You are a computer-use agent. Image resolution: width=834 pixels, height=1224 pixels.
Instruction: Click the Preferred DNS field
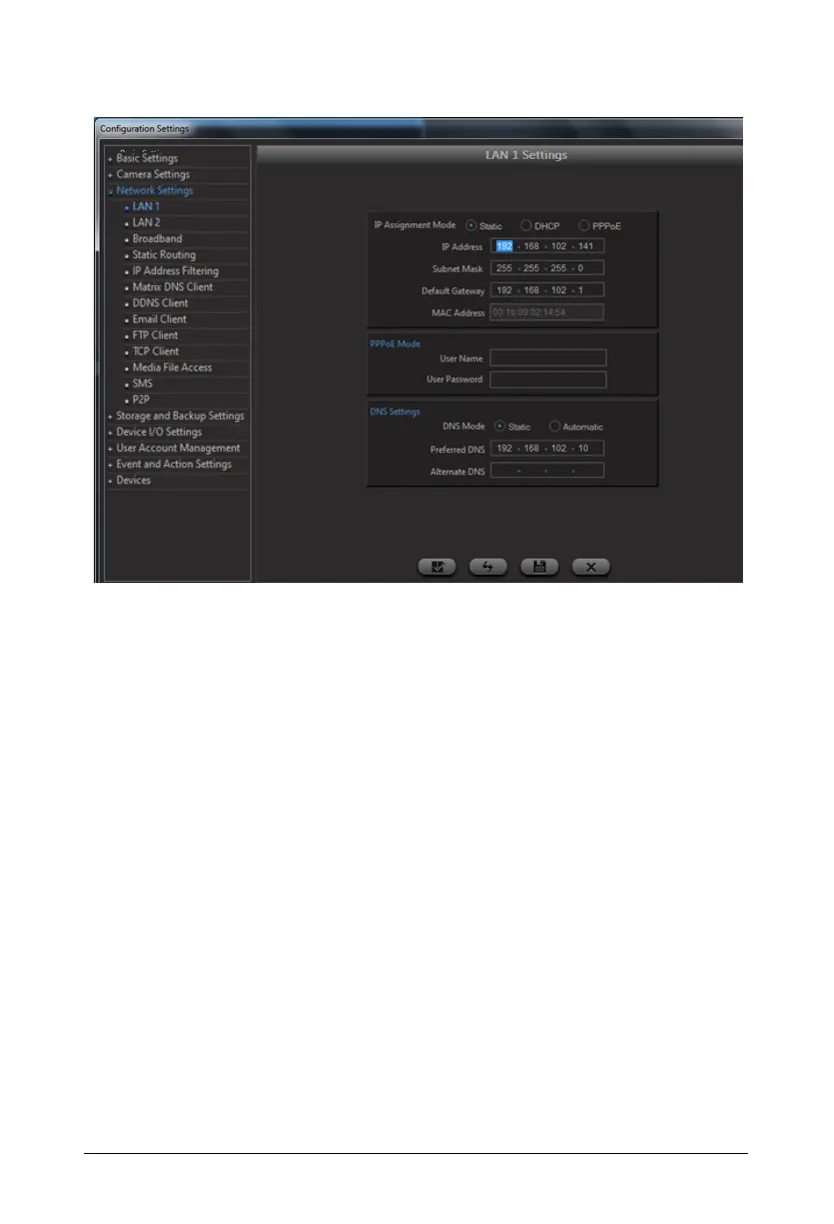point(547,448)
